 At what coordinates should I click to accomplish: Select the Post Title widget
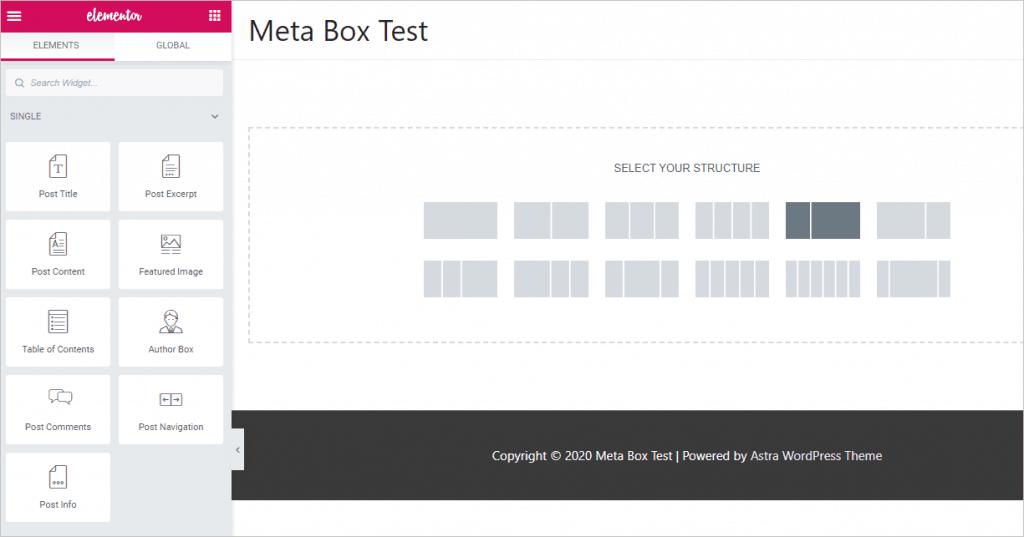58,176
